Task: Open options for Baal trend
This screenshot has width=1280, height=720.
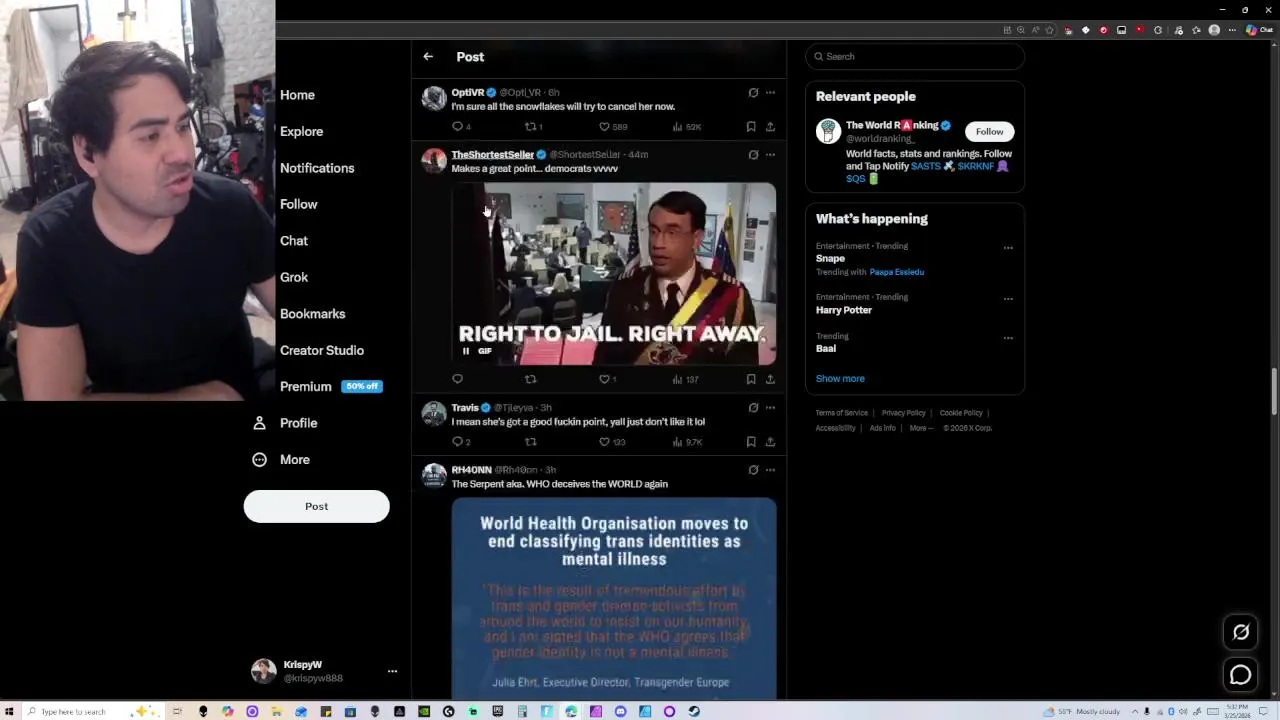Action: (1008, 338)
